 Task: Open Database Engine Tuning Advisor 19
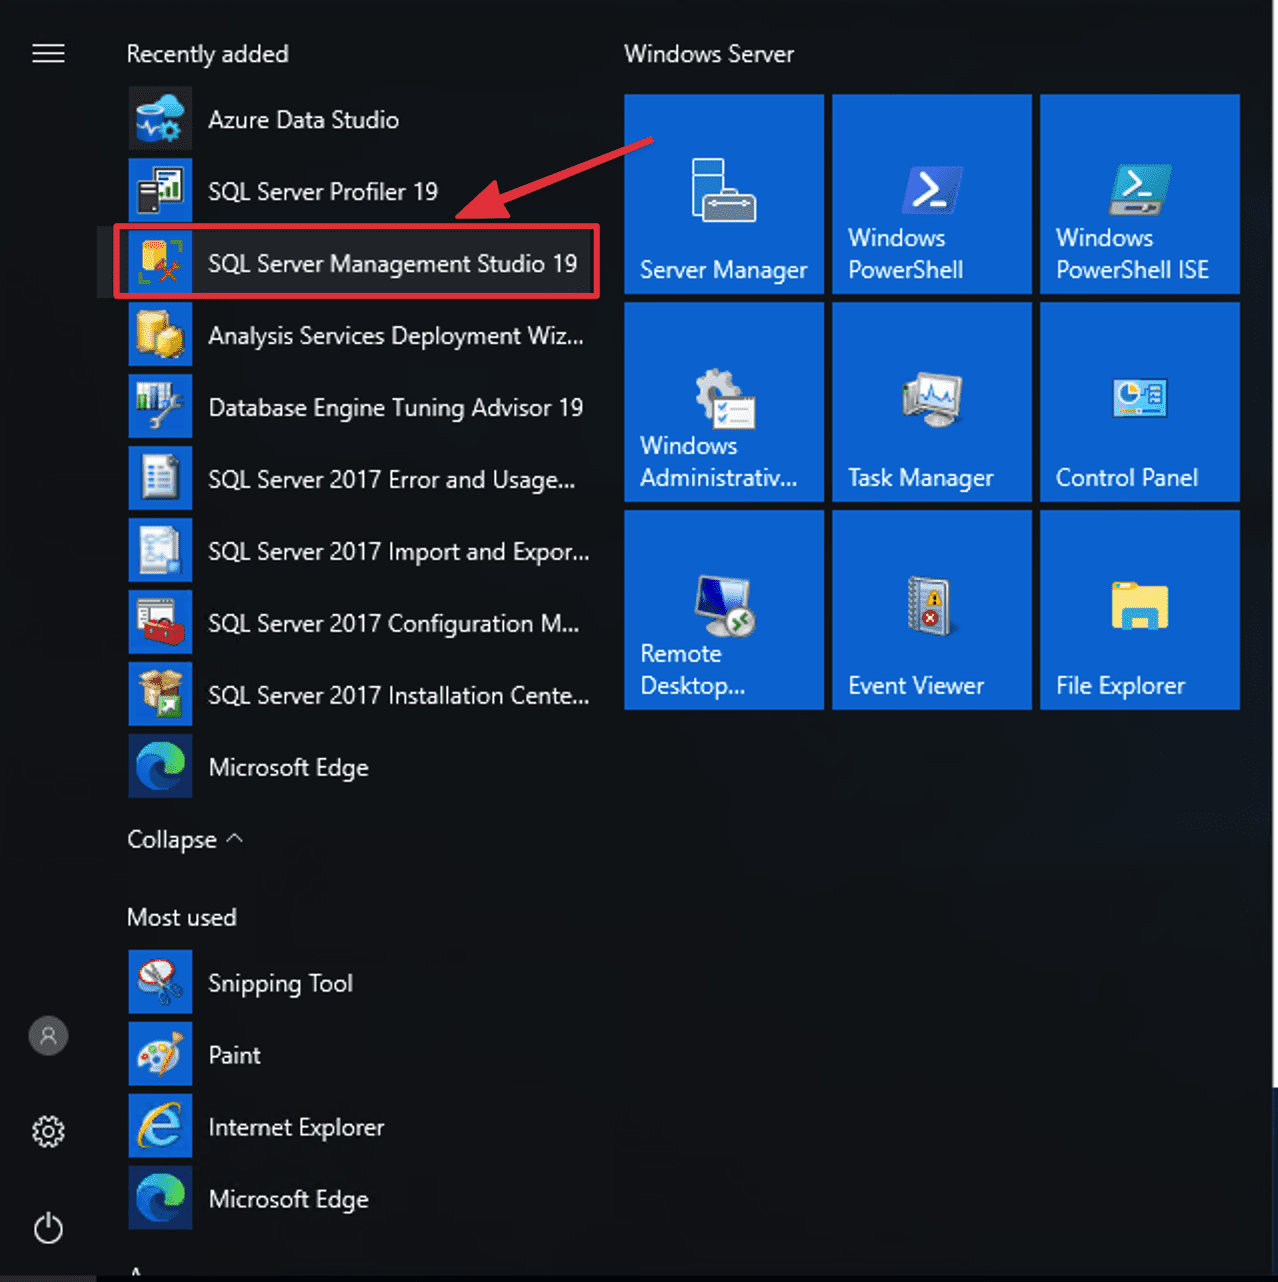tap(394, 408)
